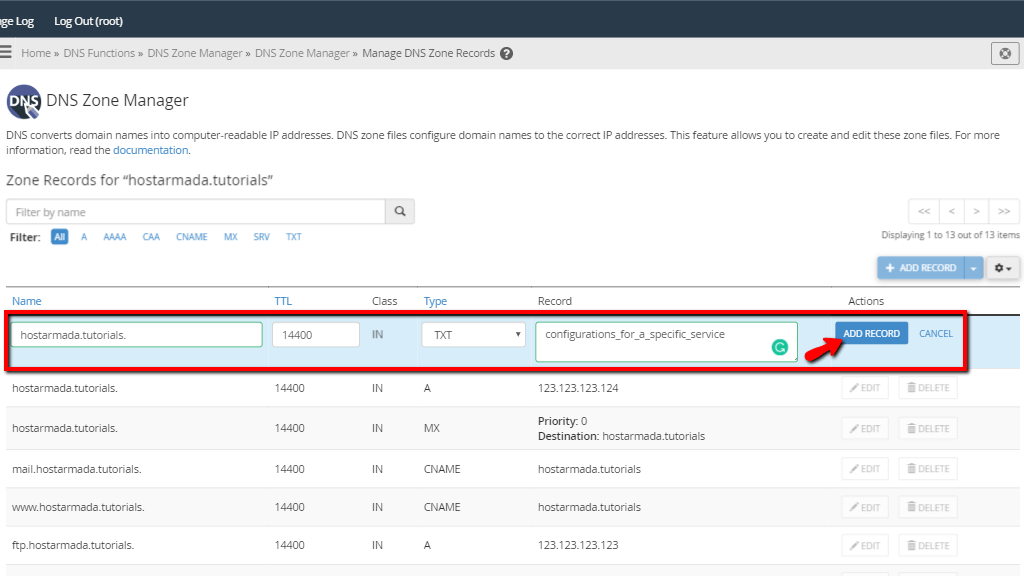Filter records by TXT type
Image resolution: width=1024 pixels, height=576 pixels.
(294, 237)
